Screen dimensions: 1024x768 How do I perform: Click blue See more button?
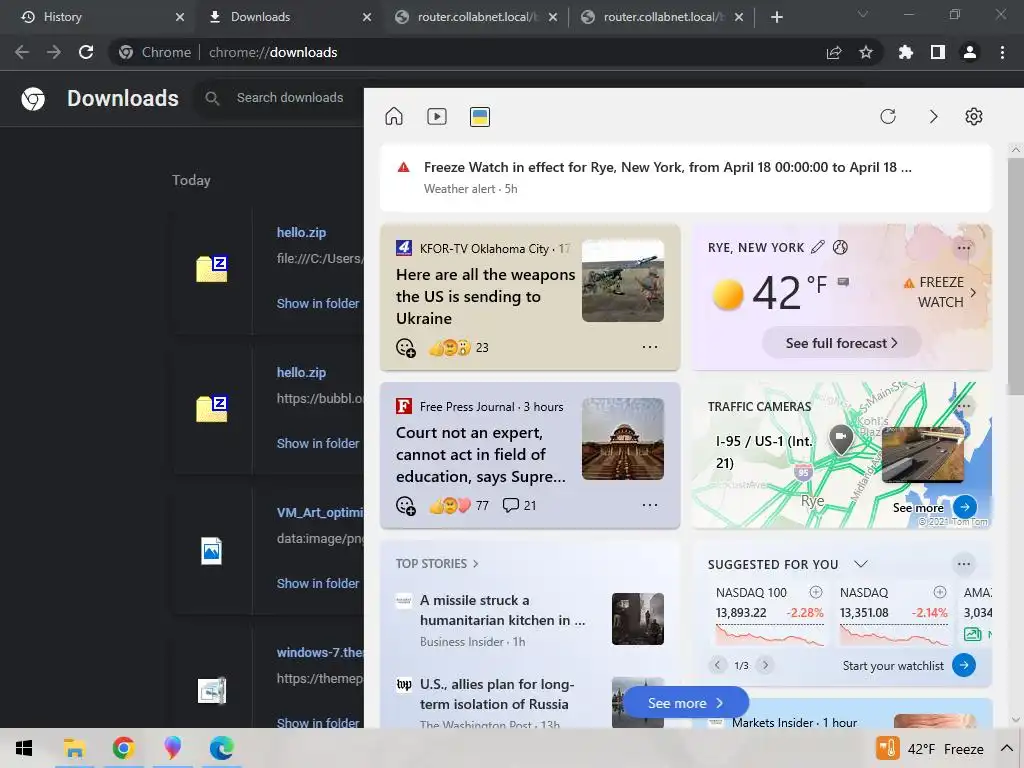686,703
